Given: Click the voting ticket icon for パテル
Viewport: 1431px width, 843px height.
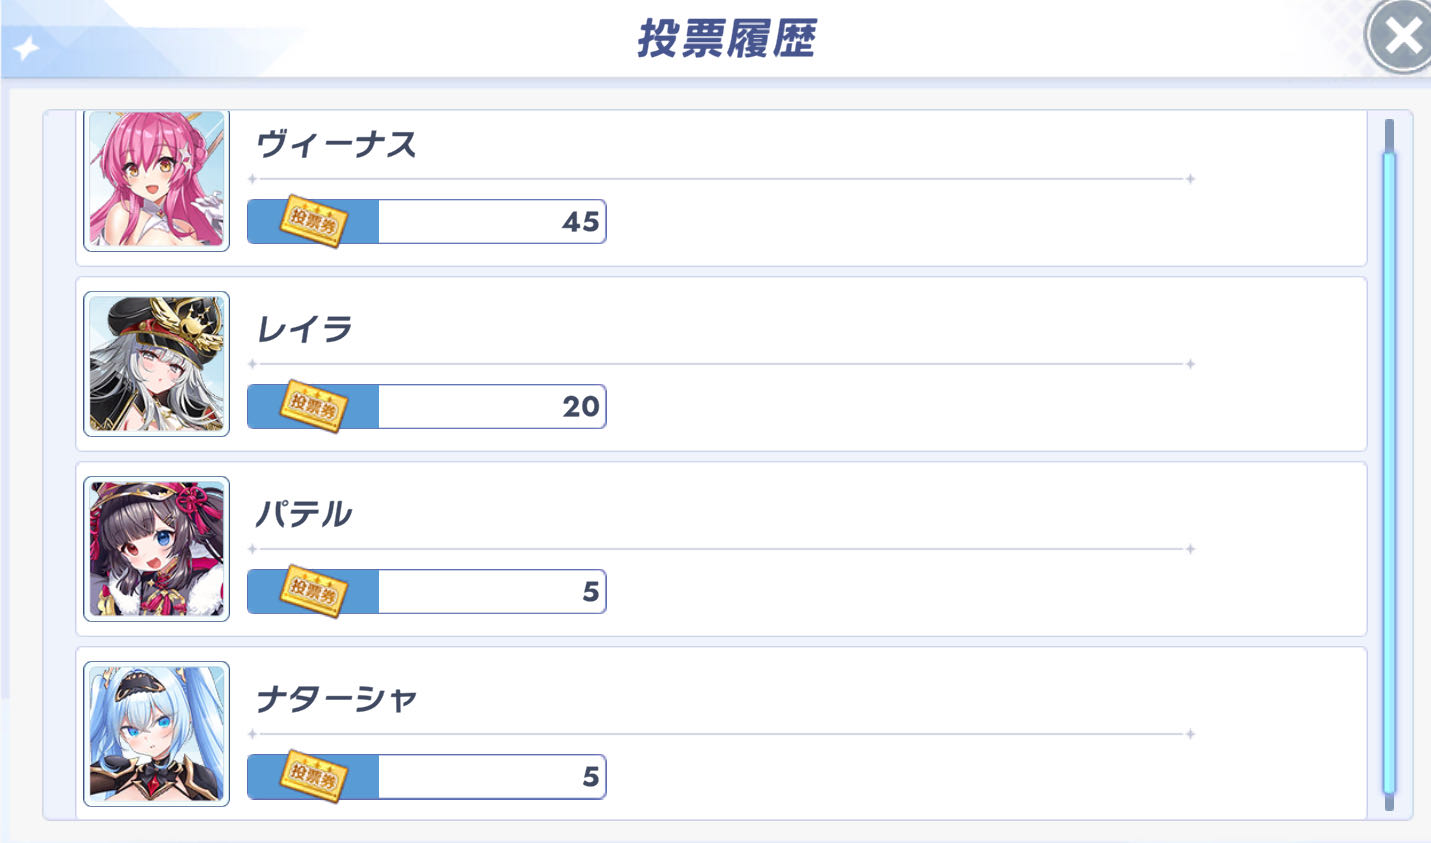Looking at the screenshot, I should pos(313,591).
